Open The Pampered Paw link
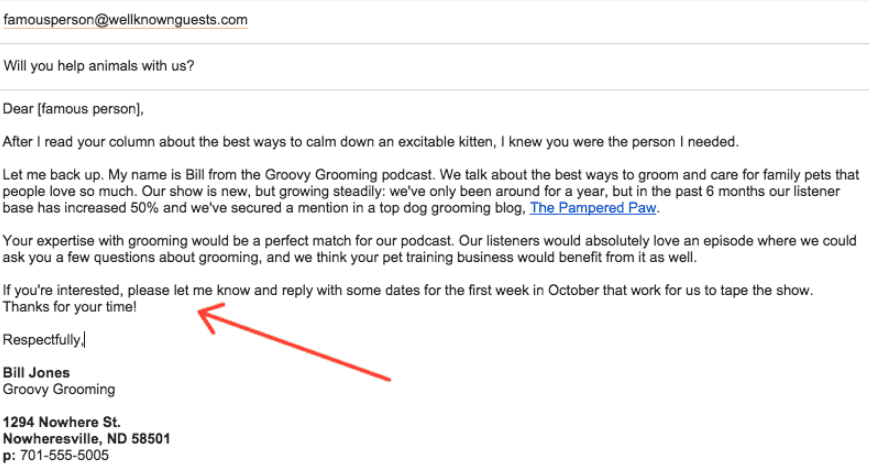869x468 pixels. [593, 208]
